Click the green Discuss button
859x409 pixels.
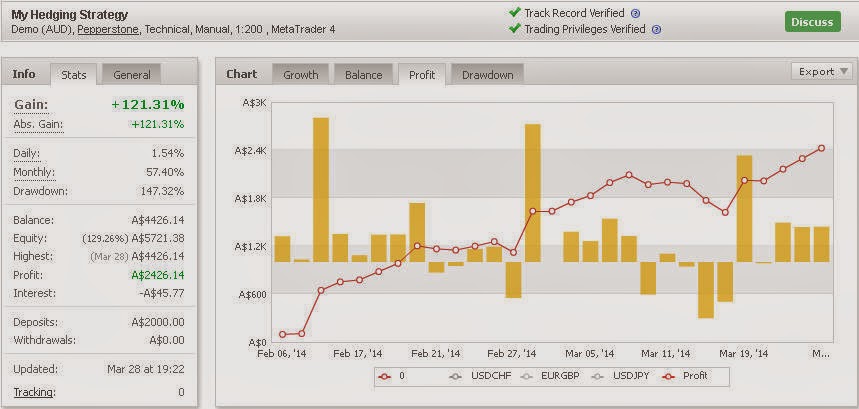pos(812,22)
